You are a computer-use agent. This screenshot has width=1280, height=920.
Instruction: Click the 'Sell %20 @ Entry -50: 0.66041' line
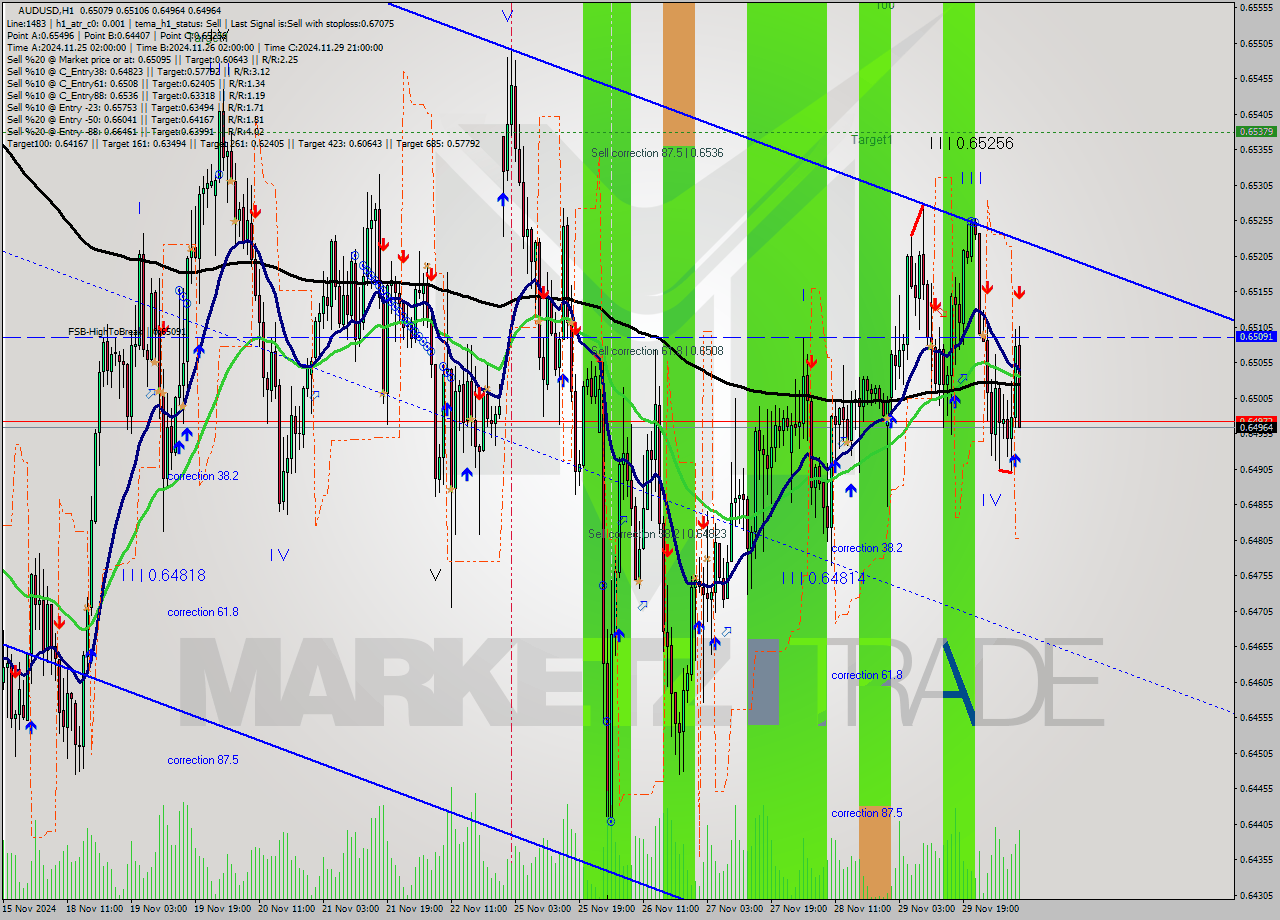135,119
